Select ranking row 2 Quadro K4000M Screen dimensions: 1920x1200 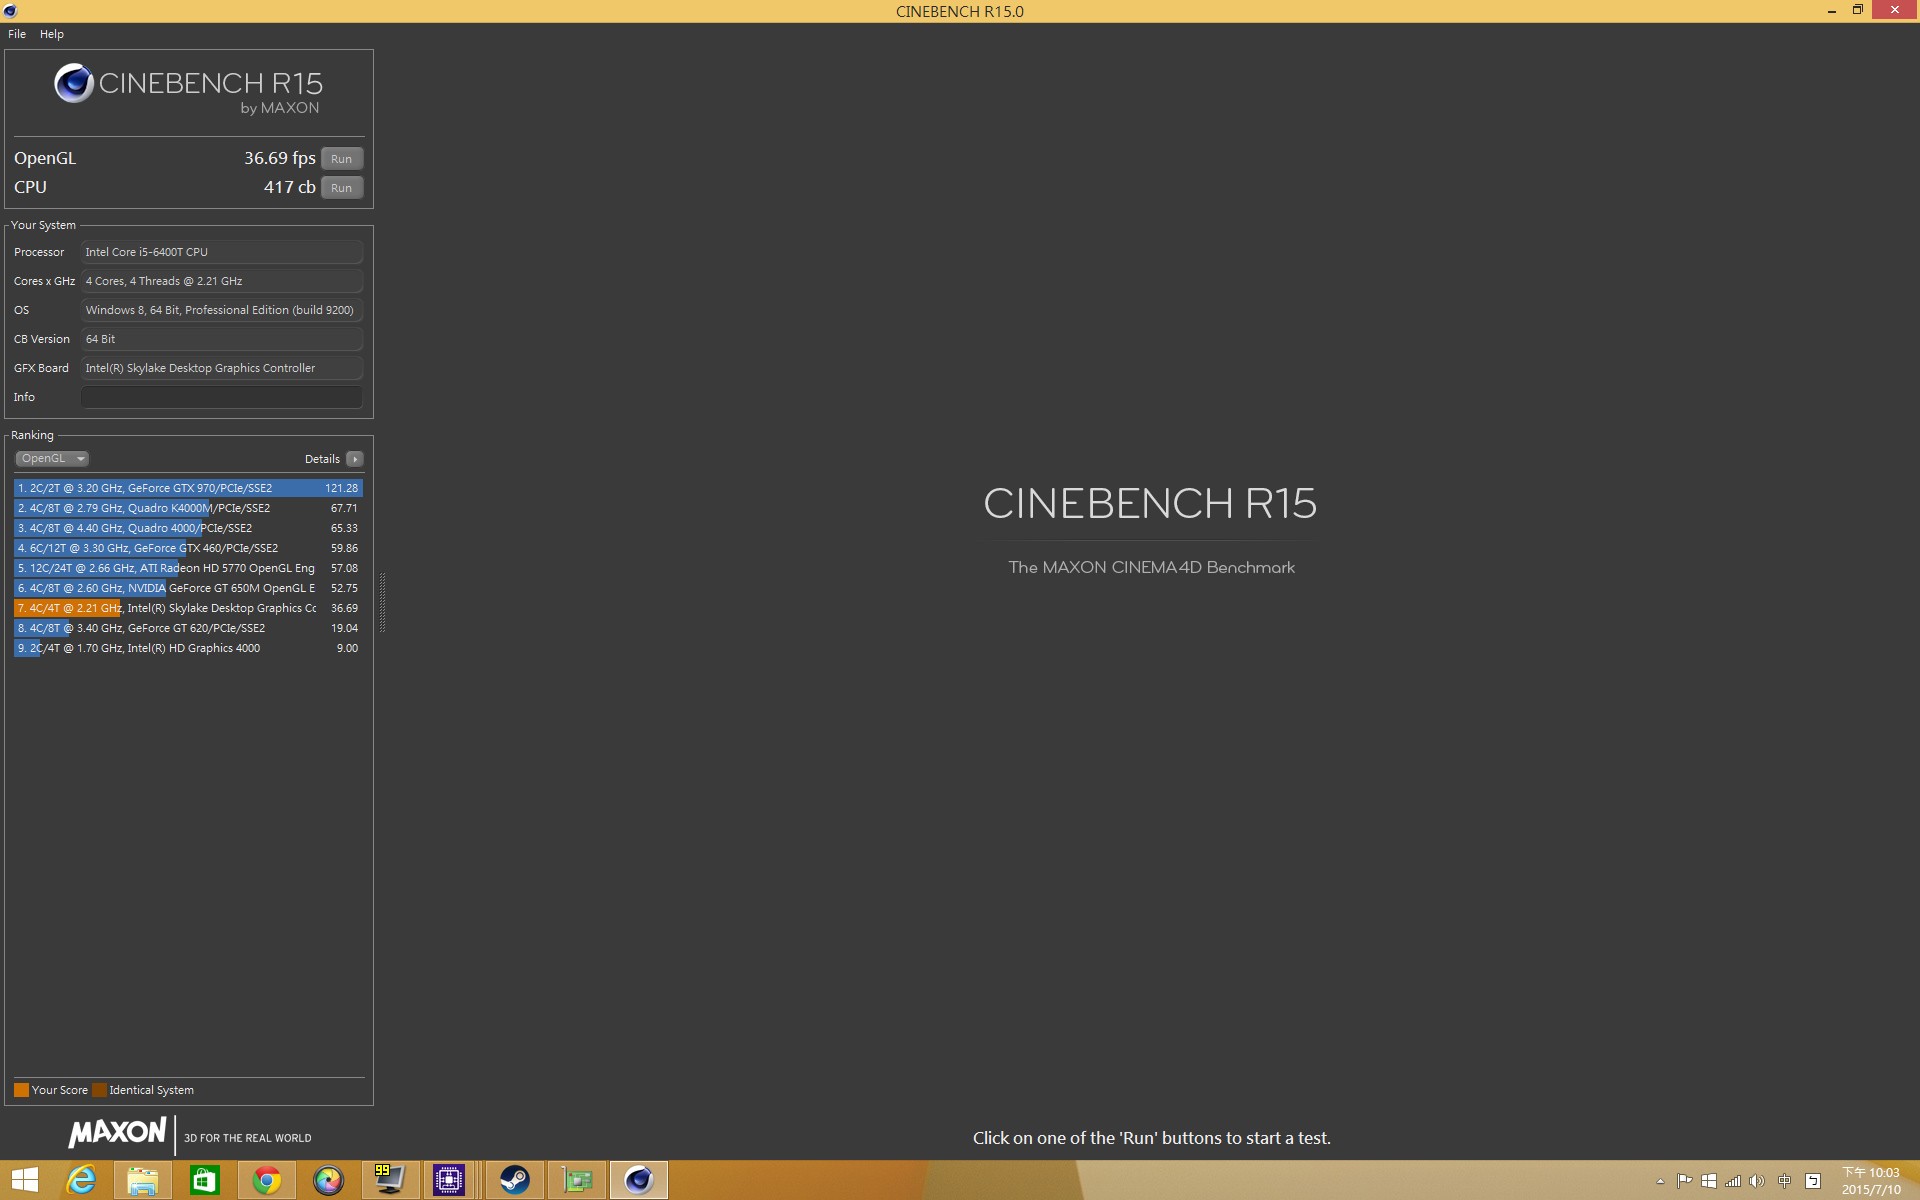[x=188, y=508]
